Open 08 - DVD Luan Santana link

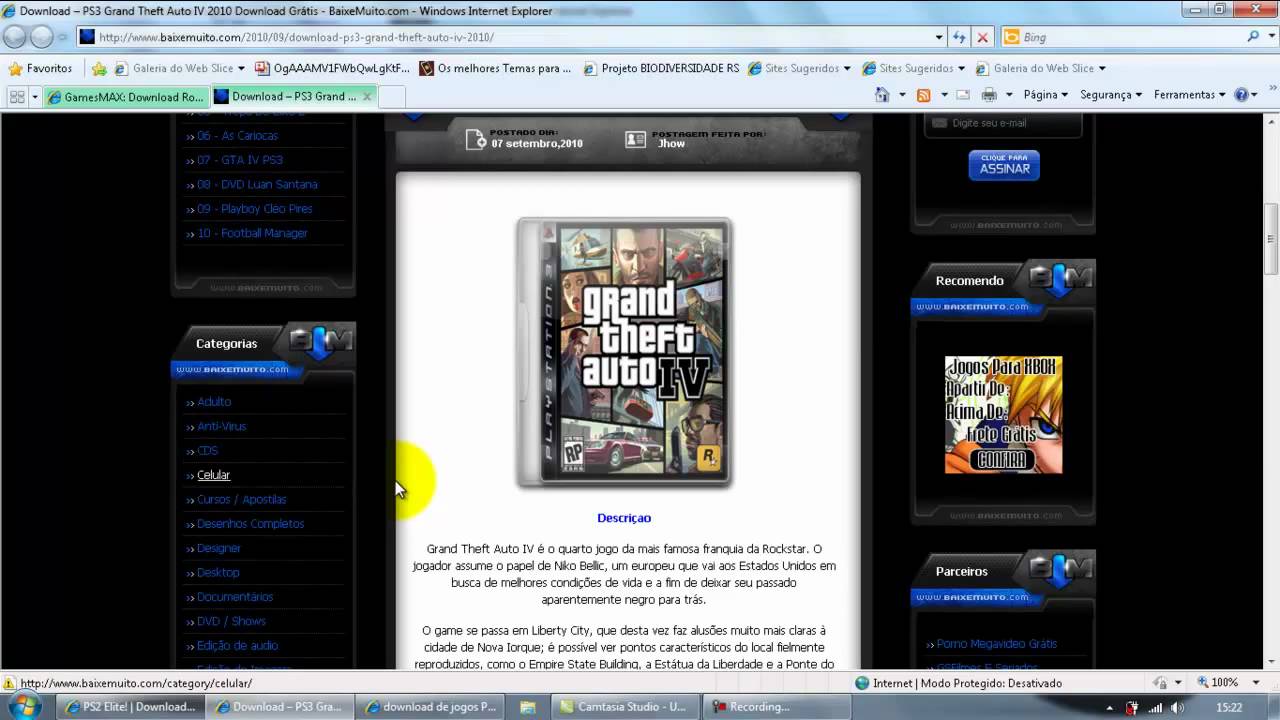point(257,184)
